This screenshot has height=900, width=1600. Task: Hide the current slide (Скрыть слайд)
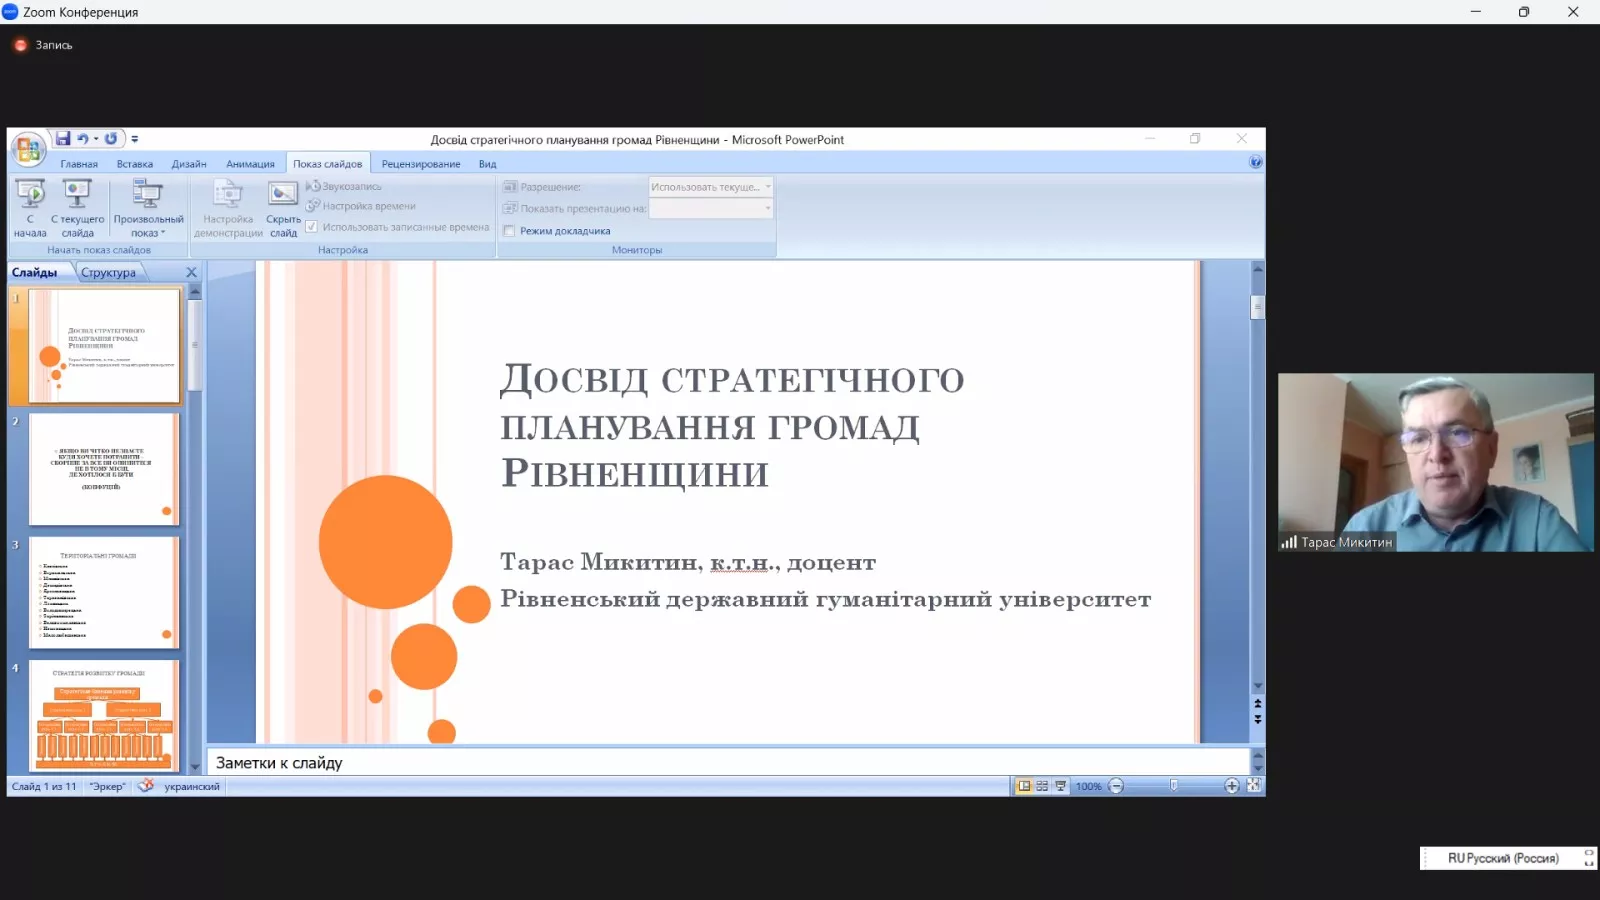[x=283, y=207]
